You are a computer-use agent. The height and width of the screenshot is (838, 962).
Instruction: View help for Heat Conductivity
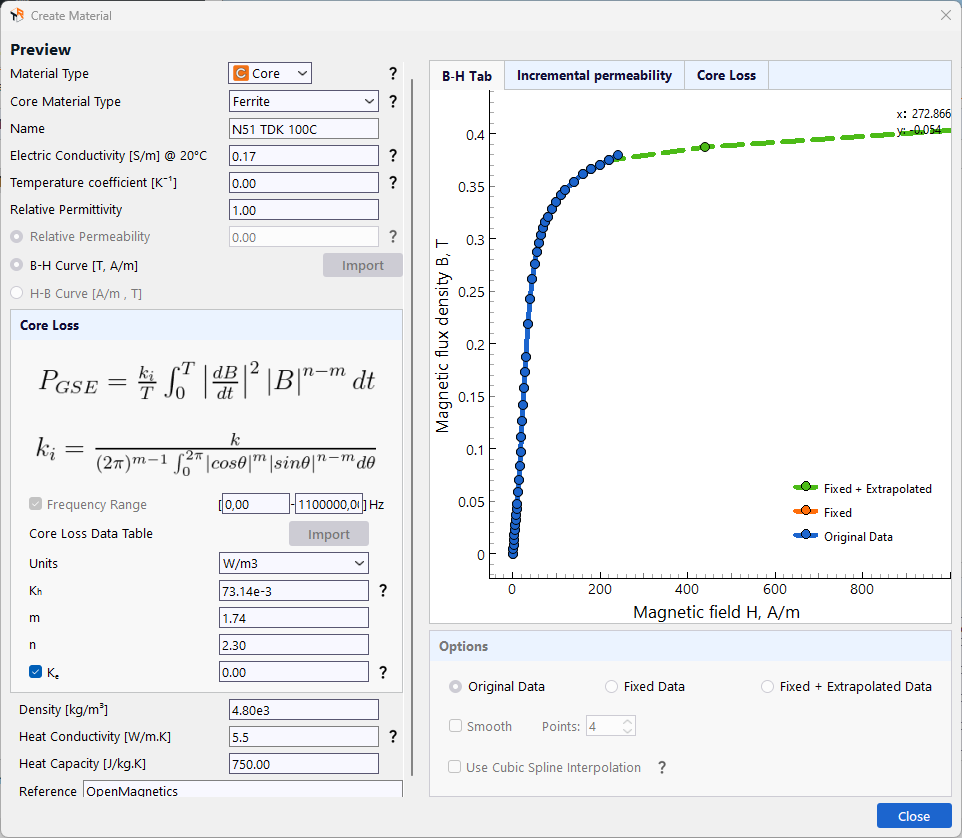[393, 736]
